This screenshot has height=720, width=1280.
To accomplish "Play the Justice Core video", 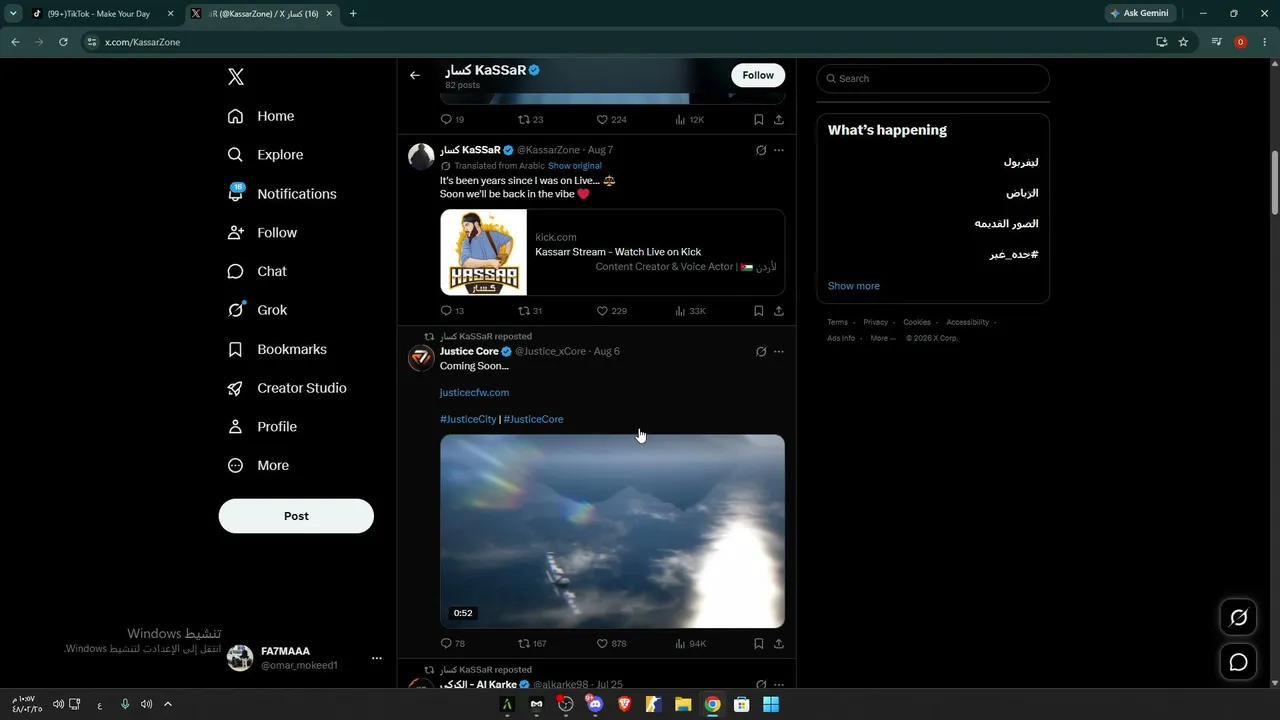I will 612,531.
